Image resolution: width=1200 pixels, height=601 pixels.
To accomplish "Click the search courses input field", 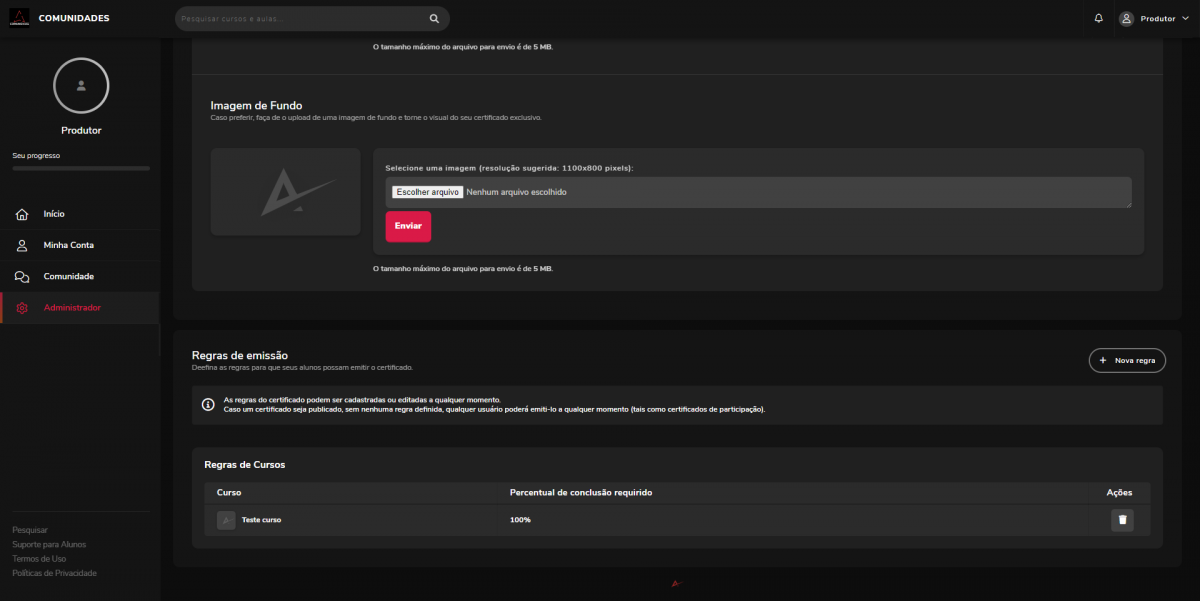I will pyautogui.click(x=300, y=18).
